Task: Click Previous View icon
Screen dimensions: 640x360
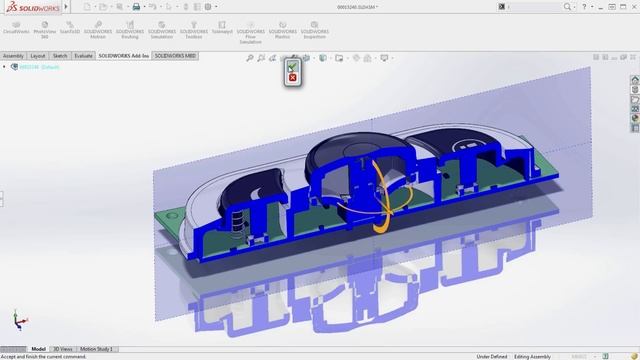Action: click(x=273, y=58)
